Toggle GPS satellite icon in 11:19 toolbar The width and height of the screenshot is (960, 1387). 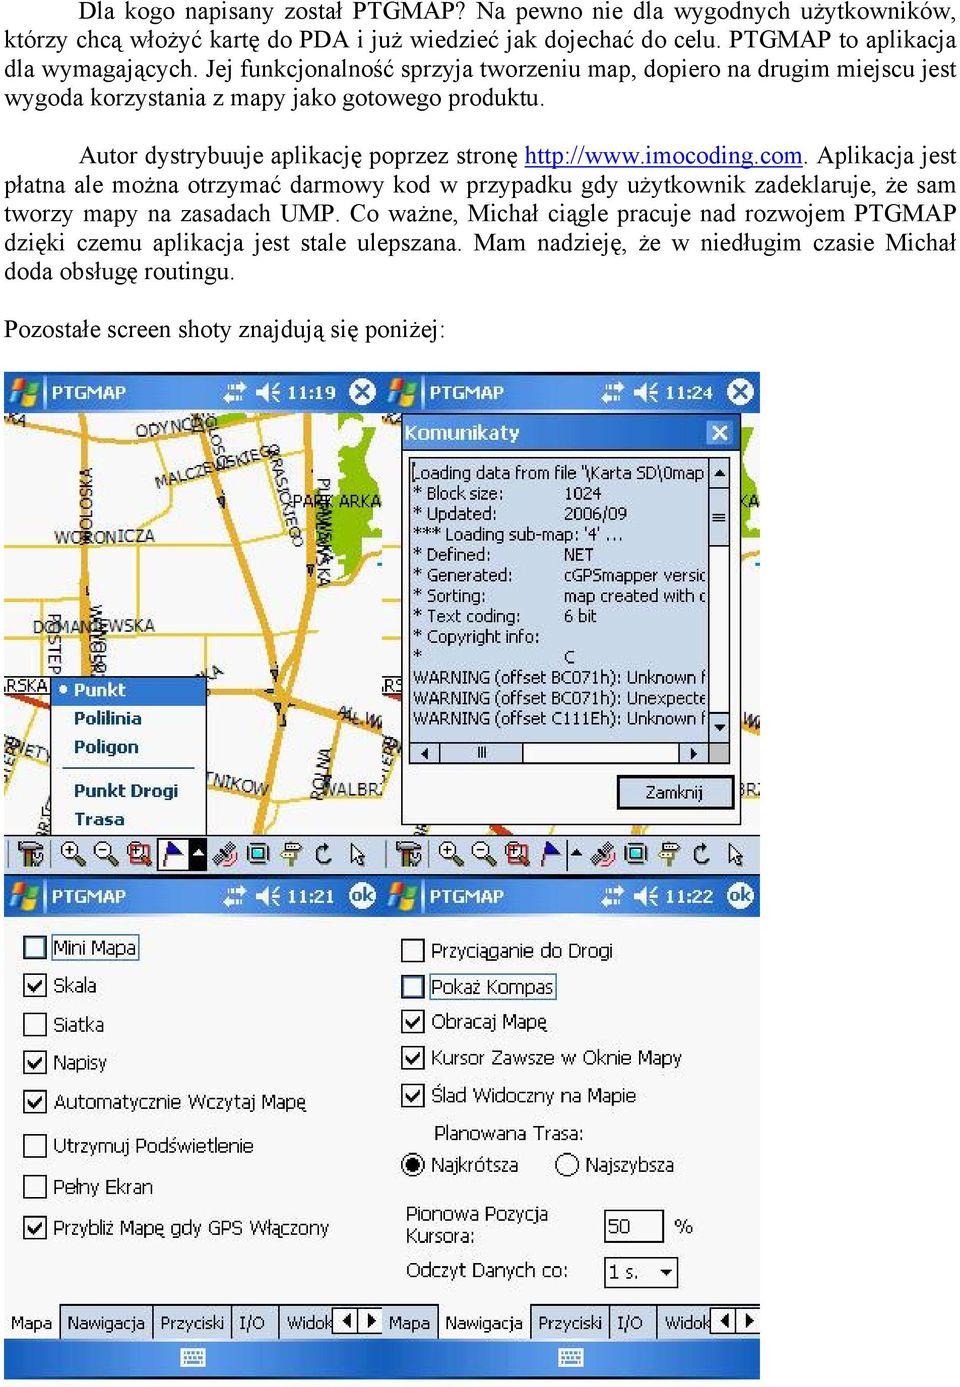(224, 854)
